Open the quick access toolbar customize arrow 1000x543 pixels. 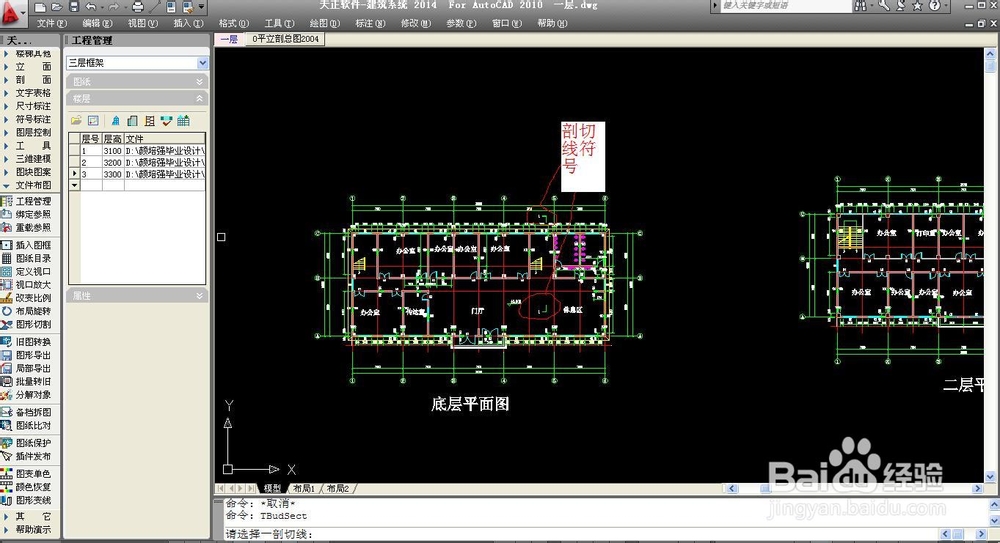point(202,7)
